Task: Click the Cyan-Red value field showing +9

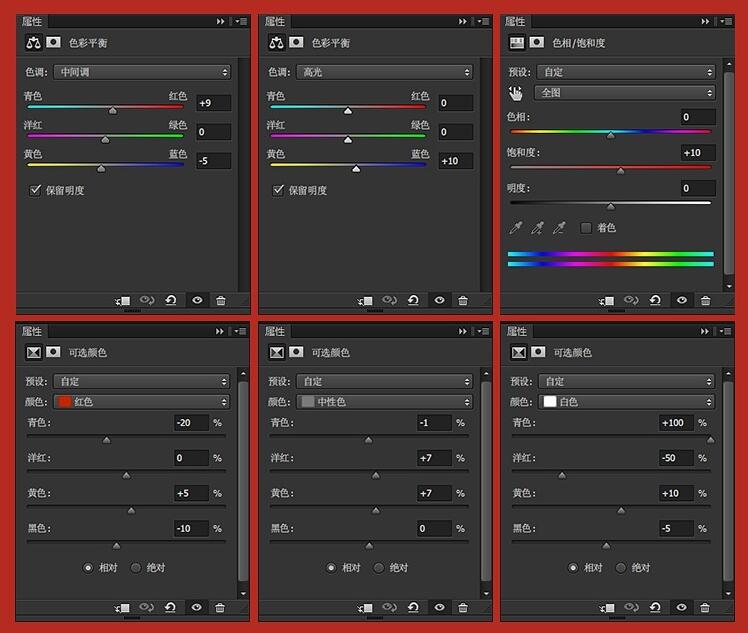Action: (214, 103)
